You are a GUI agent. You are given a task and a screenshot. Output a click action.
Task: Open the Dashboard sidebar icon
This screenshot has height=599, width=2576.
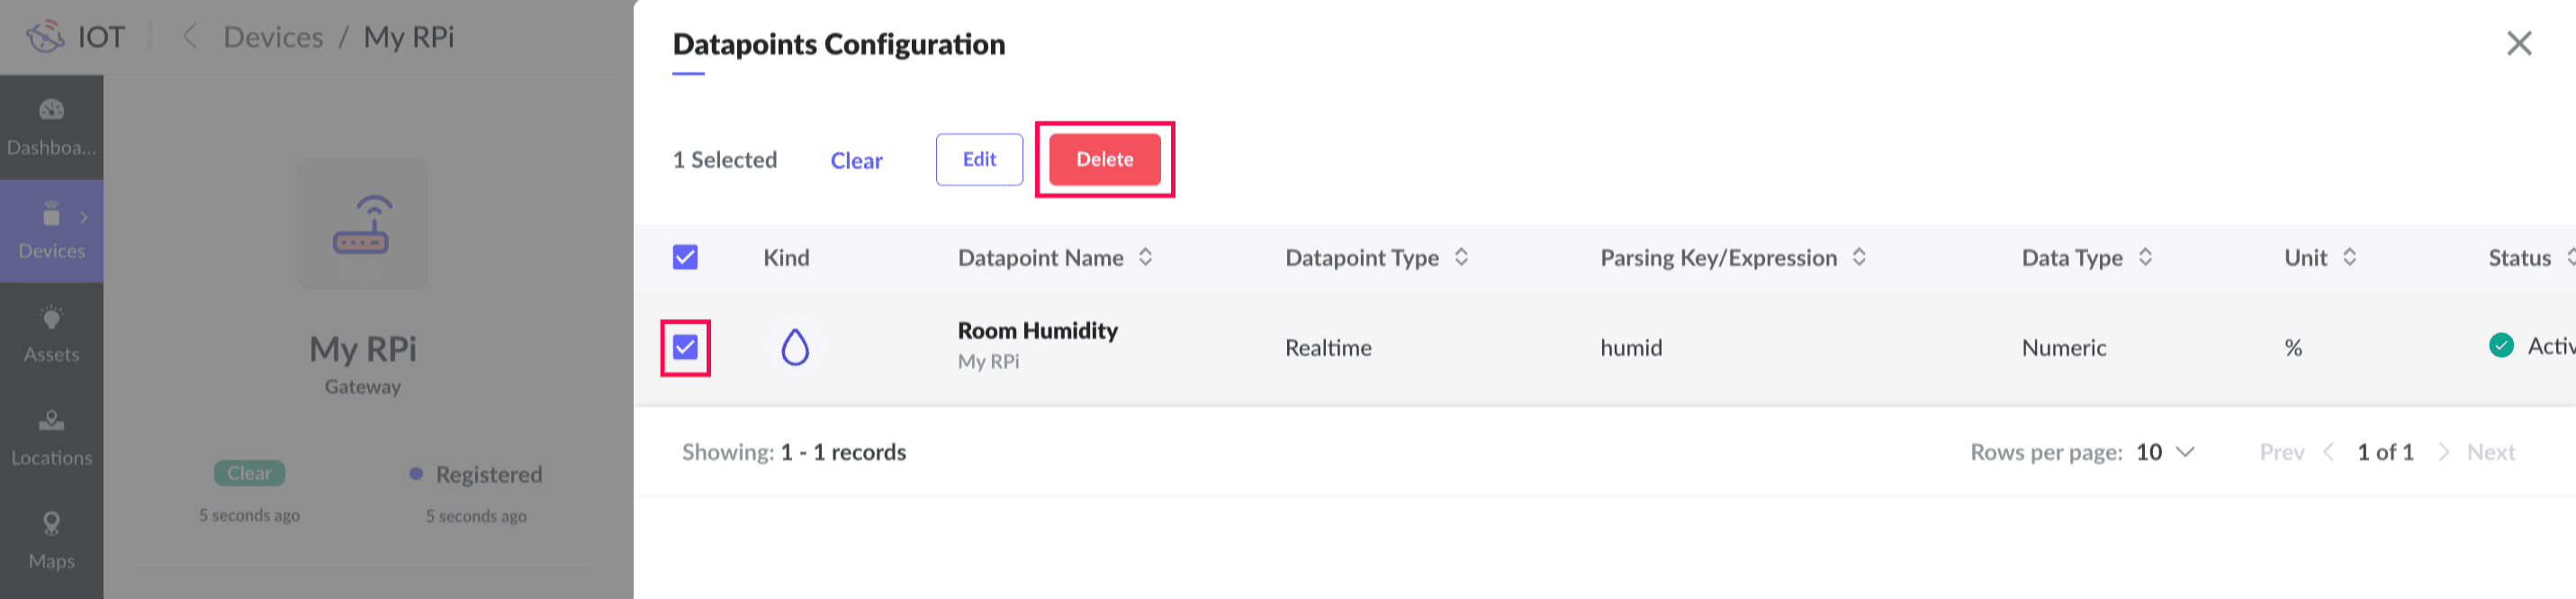click(x=51, y=110)
